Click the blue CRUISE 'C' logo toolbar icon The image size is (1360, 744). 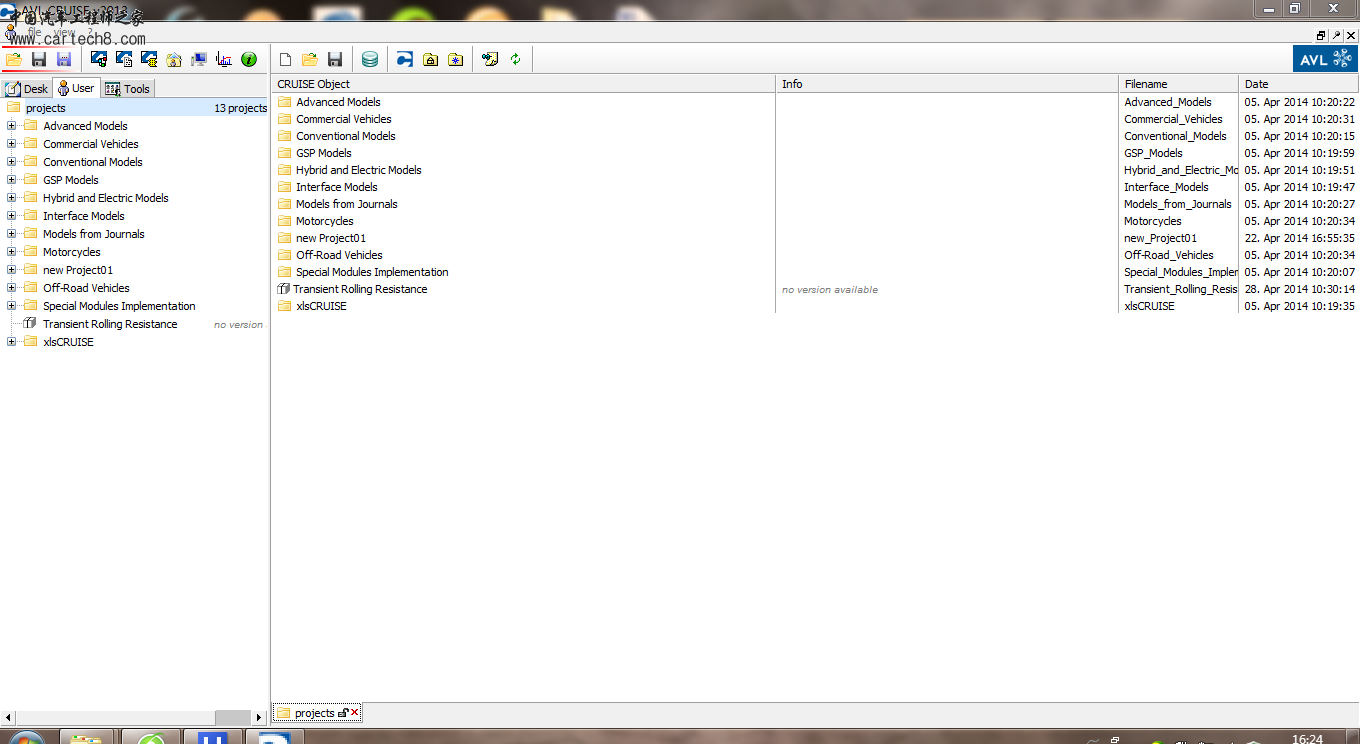pos(405,60)
